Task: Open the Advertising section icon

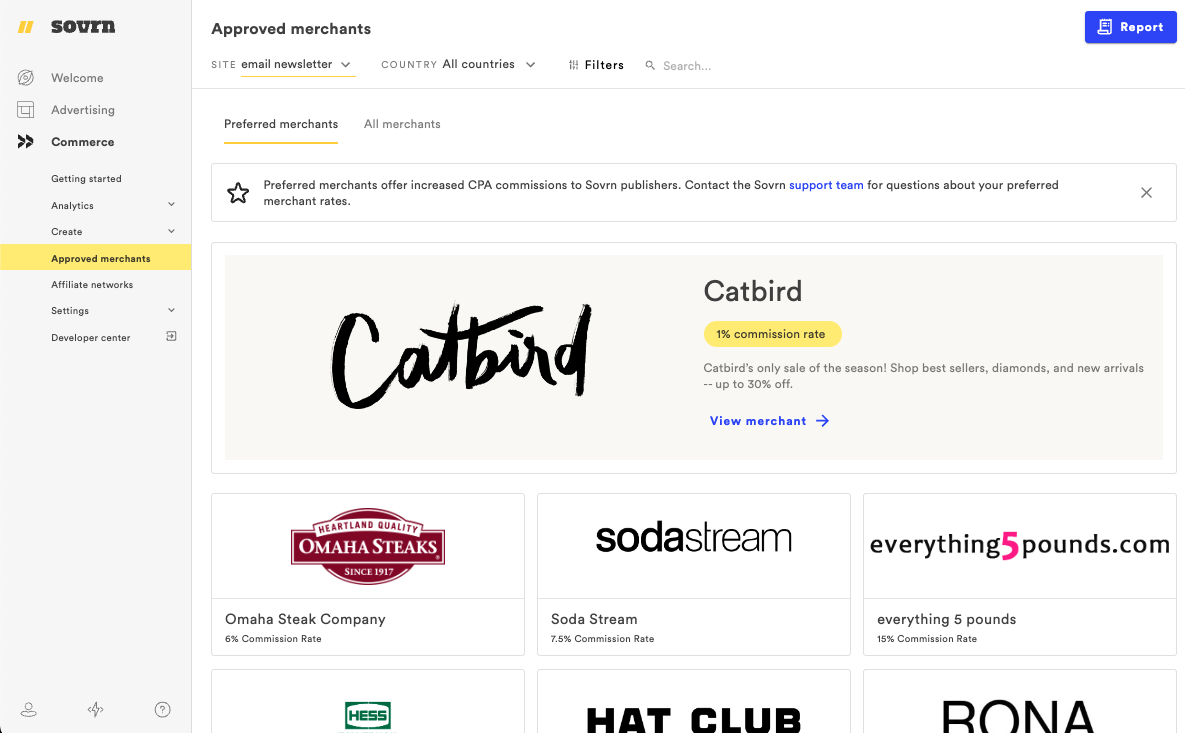Action: [x=25, y=109]
